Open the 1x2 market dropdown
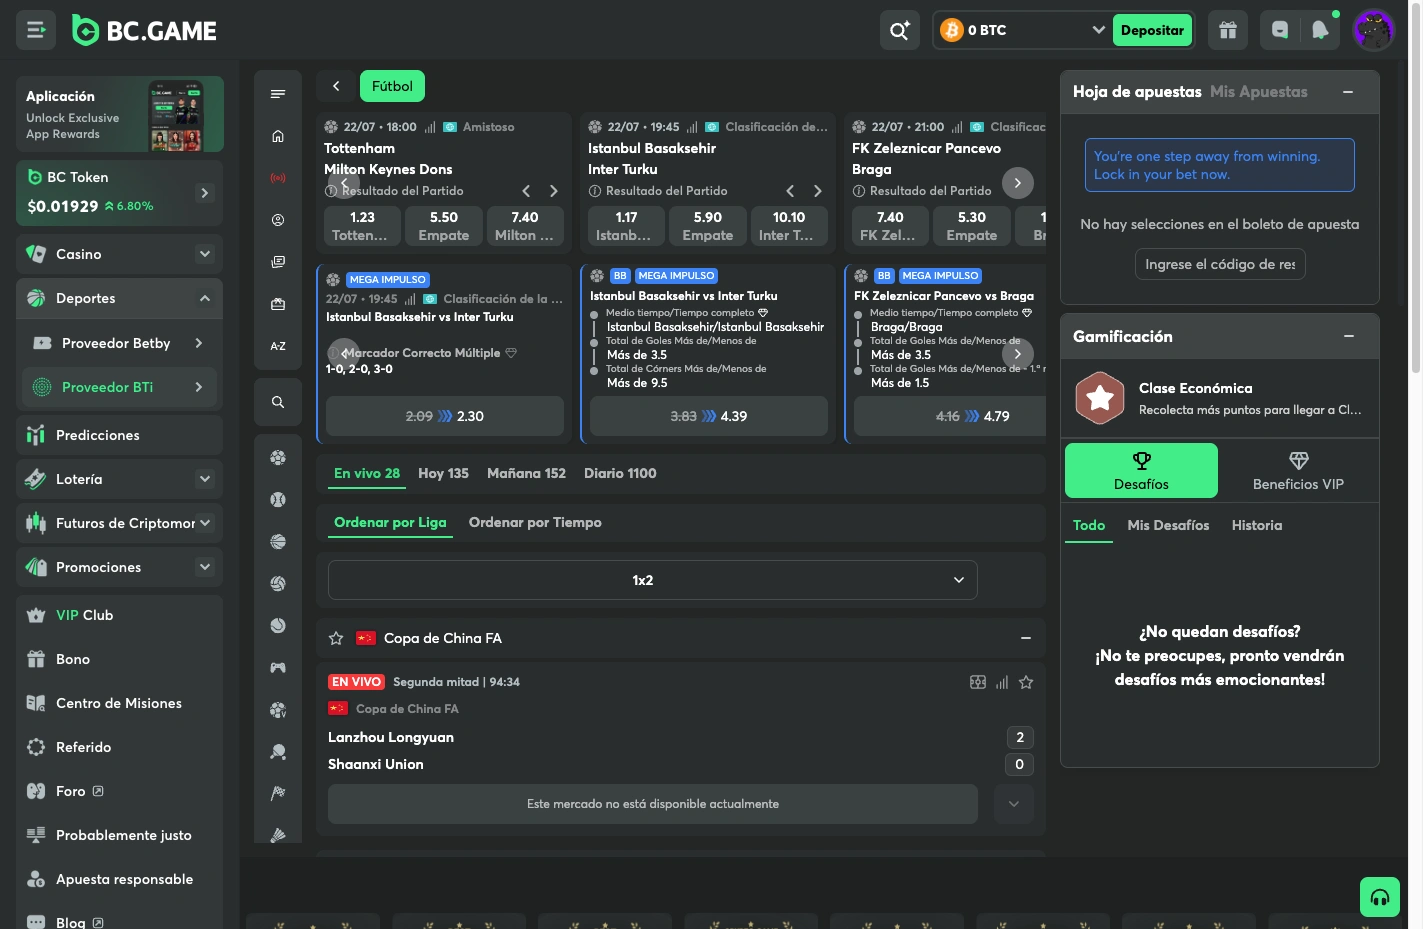Viewport: 1423px width, 929px height. [x=653, y=580]
